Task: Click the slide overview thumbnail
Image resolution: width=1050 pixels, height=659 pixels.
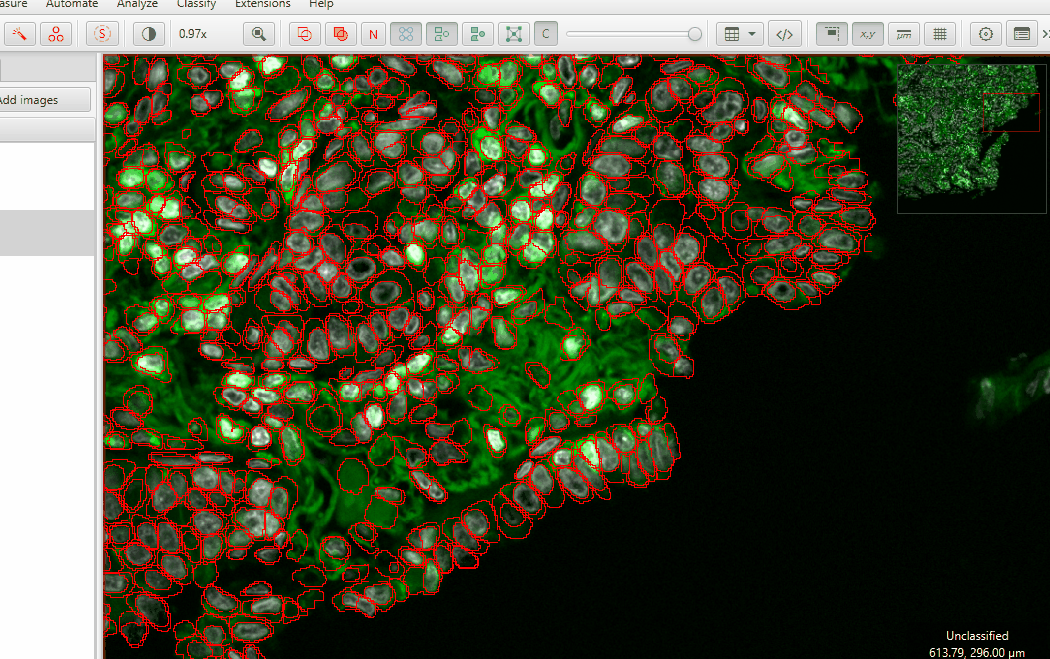Action: (x=970, y=138)
